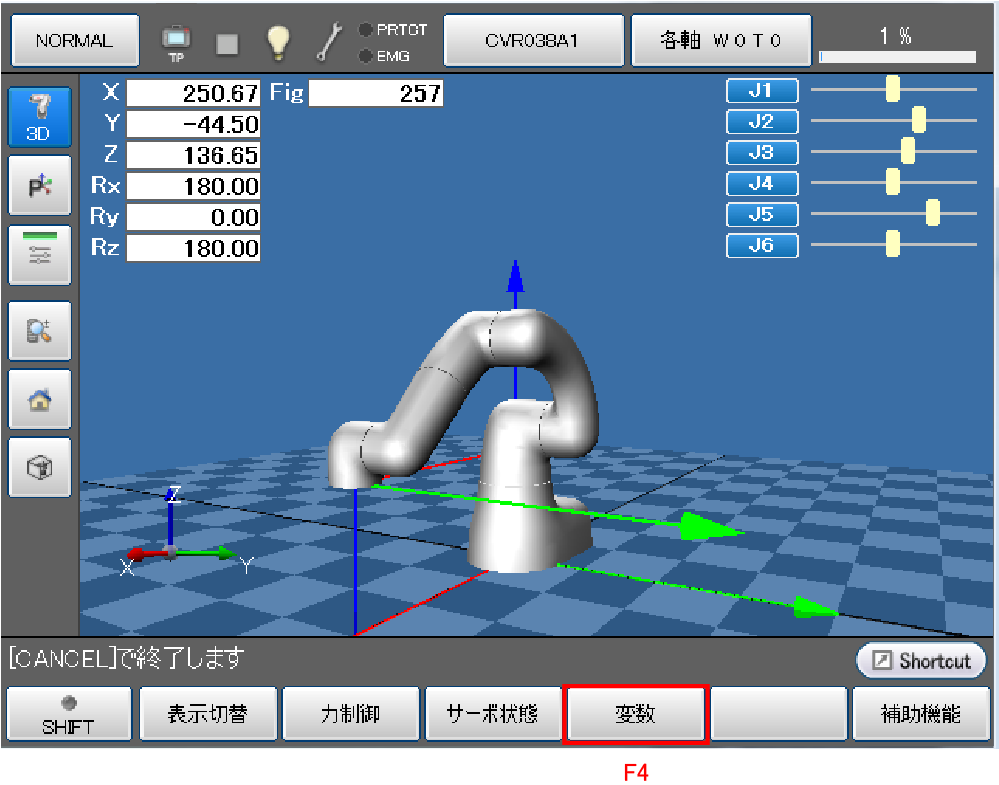Screen dimensions: 999x785
Task: Click the light bulb icon
Action: pyautogui.click(x=277, y=41)
